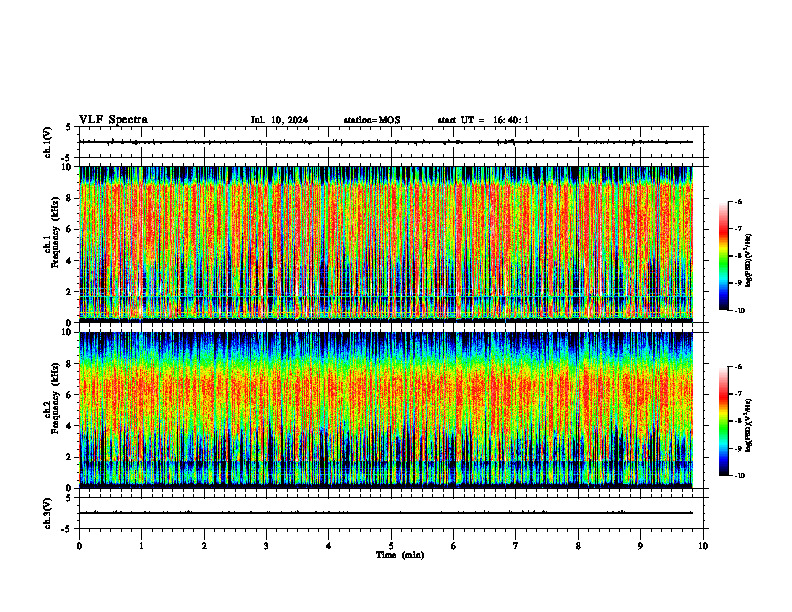Click the ch.2 spectrogram color scale bar
This screenshot has height=612, width=792.
tap(723, 421)
